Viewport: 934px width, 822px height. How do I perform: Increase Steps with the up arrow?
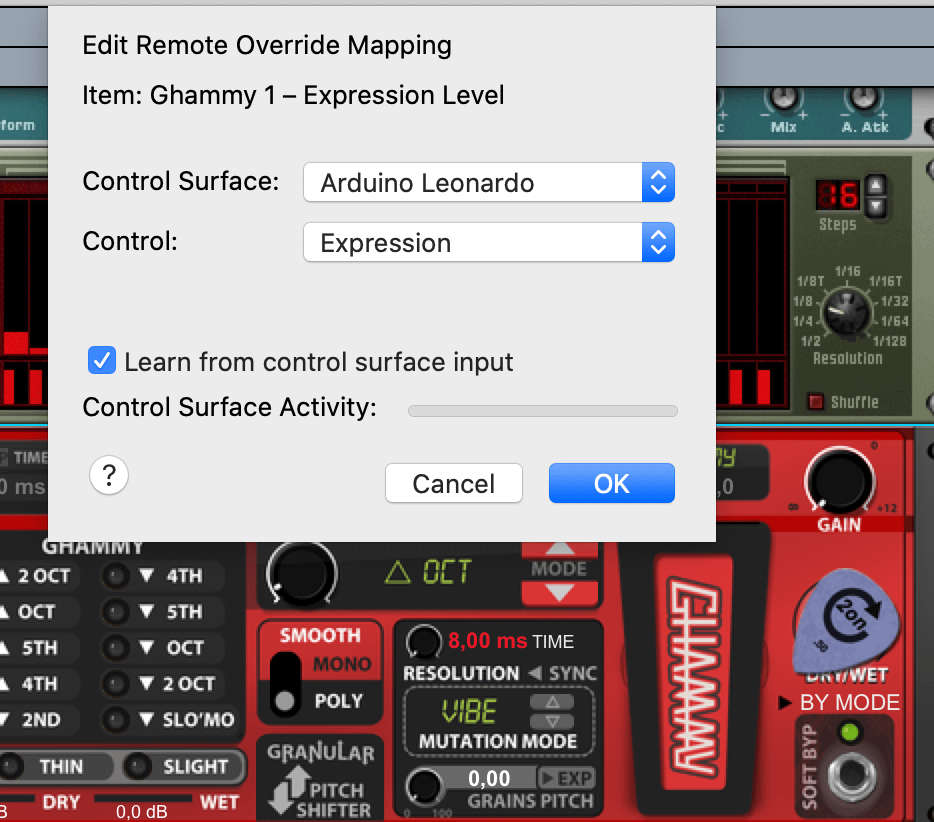click(875, 184)
